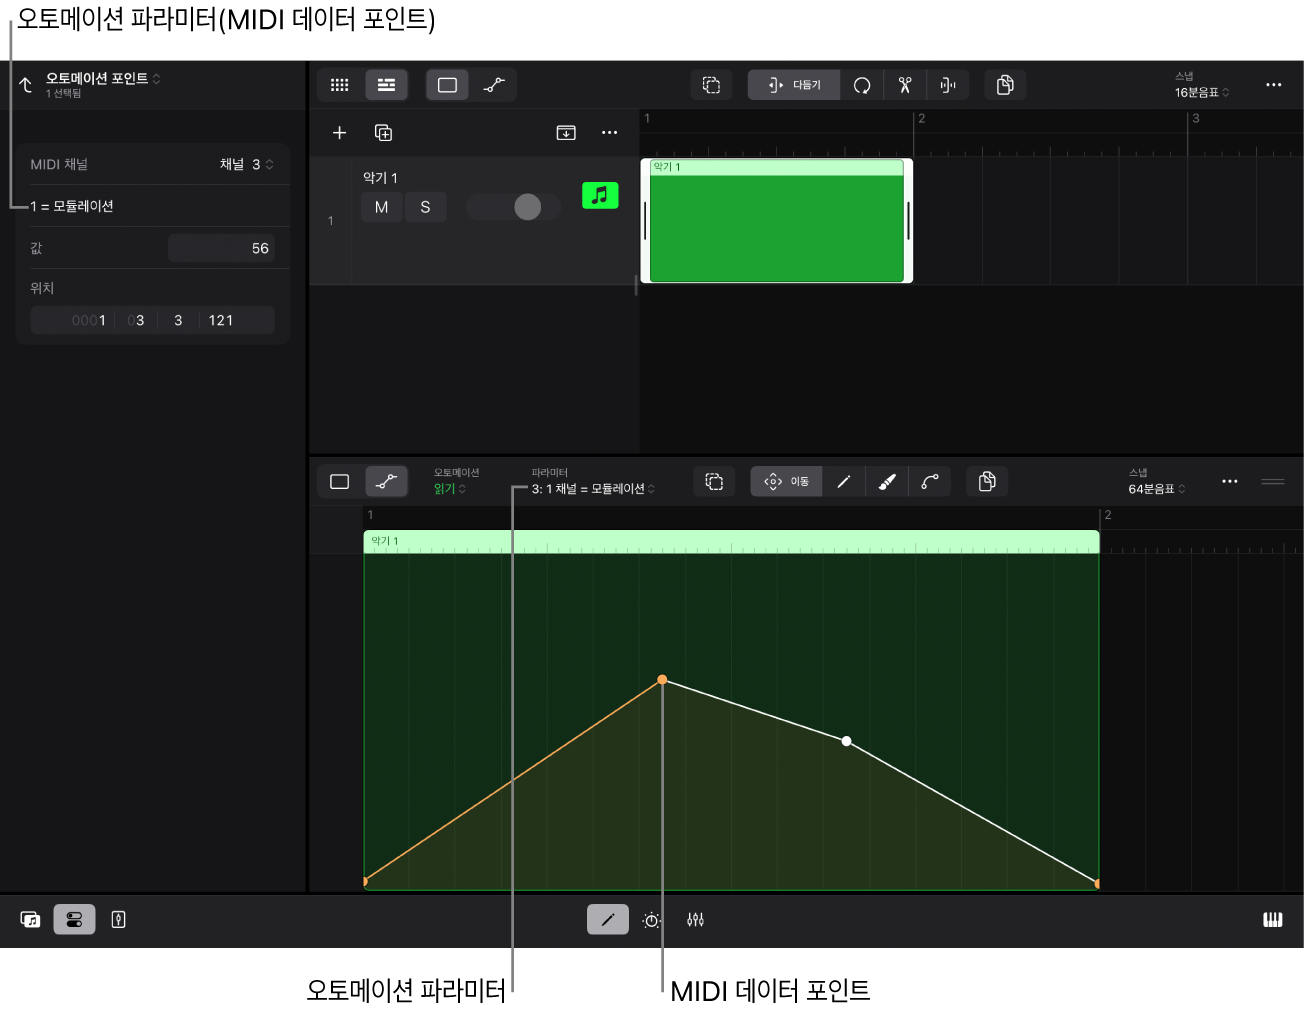Adjust the 악기 1 track volume slider
This screenshot has height=1011, width=1306.
point(527,207)
